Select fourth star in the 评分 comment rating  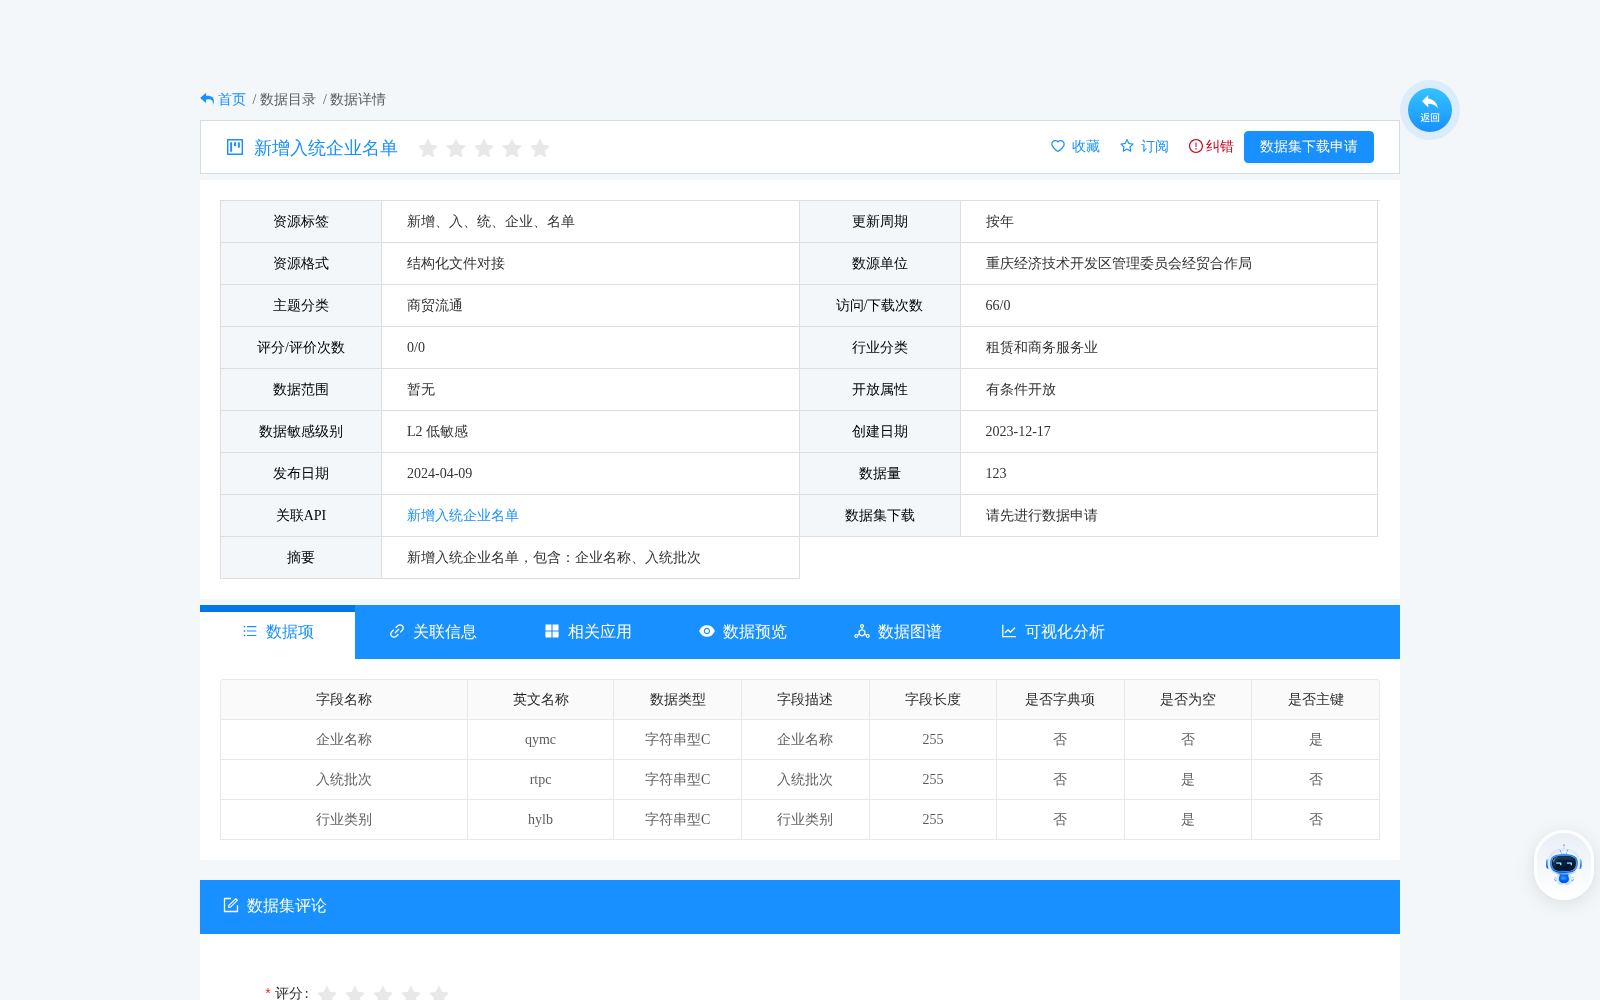tap(411, 993)
